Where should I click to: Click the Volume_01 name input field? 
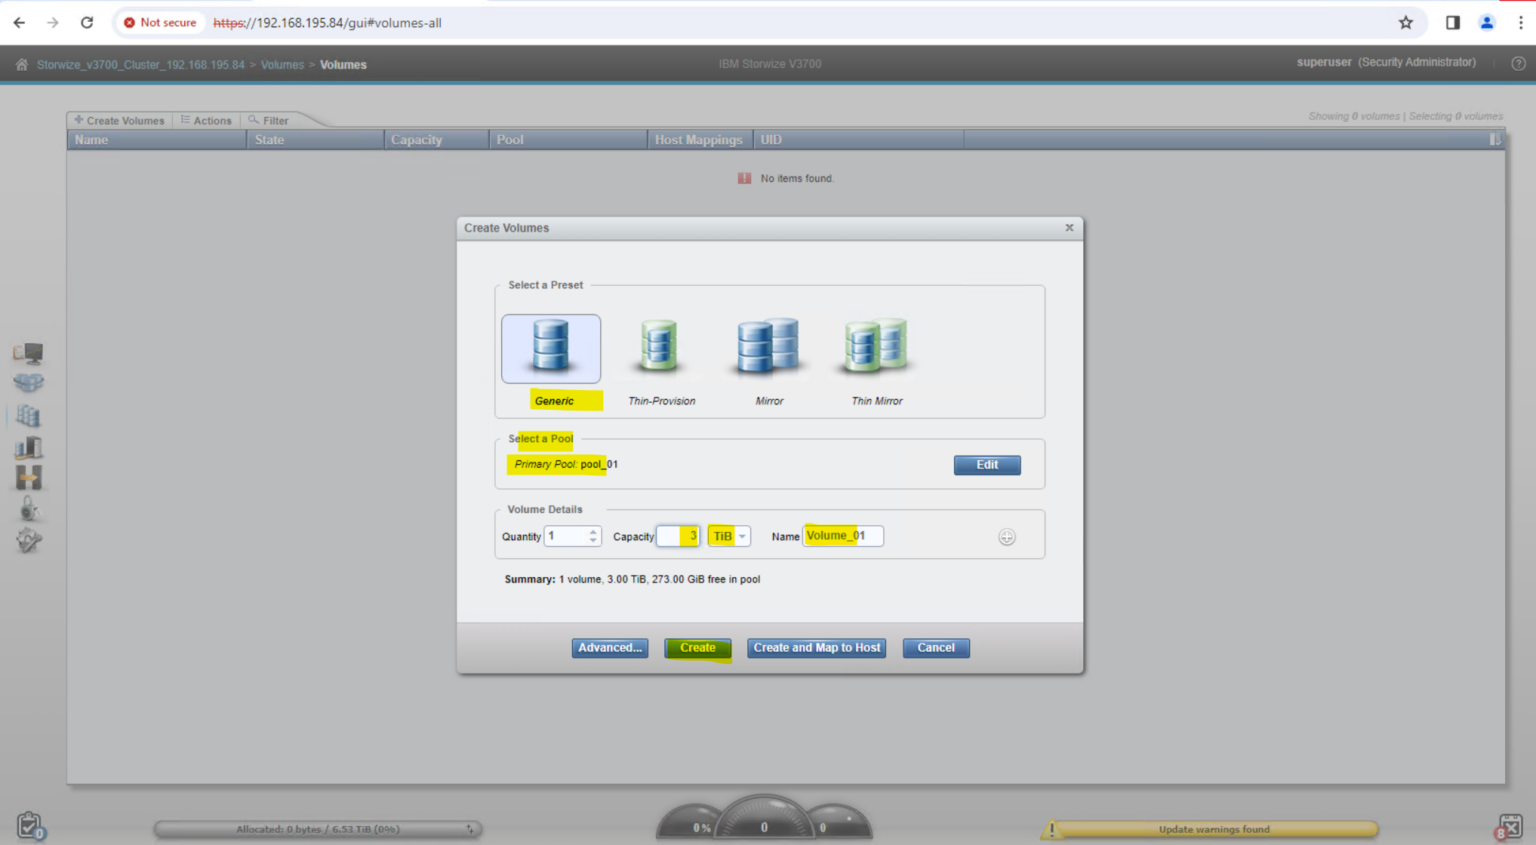tap(842, 536)
